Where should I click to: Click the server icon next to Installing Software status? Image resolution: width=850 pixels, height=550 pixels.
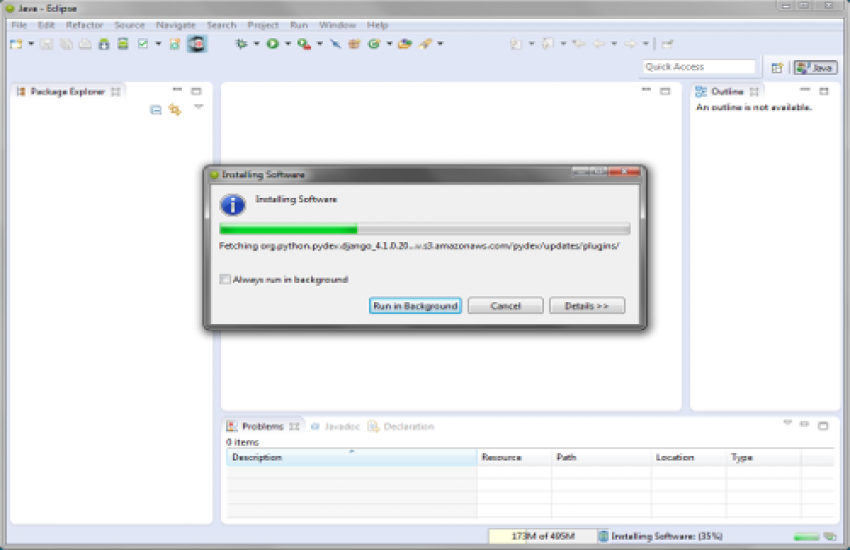click(x=603, y=536)
